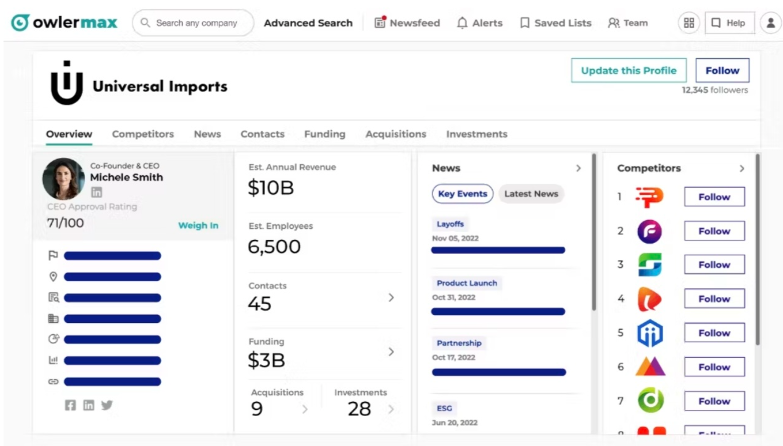Switch to the Funding tab
The width and height of the screenshot is (783, 446).
(325, 134)
